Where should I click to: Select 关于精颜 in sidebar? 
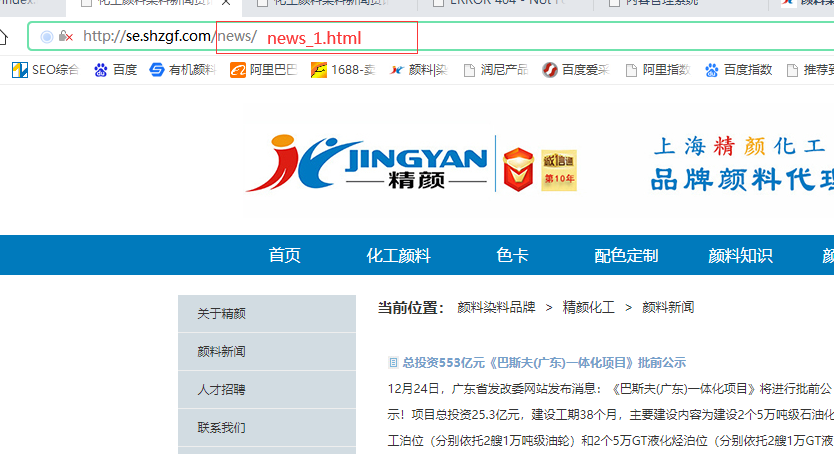pyautogui.click(x=267, y=314)
